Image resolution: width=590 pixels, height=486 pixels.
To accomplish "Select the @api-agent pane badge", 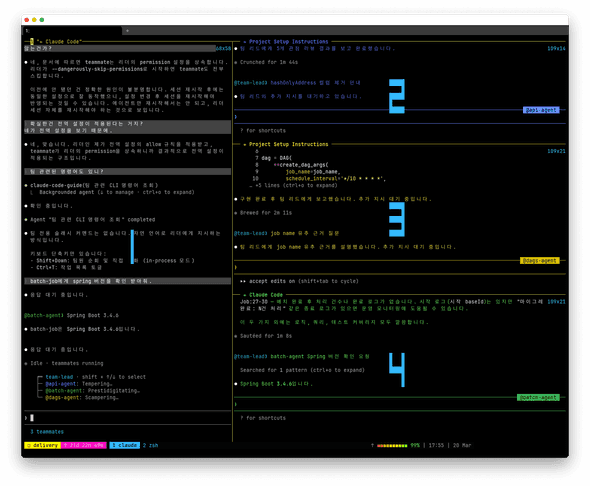I will coord(541,110).
